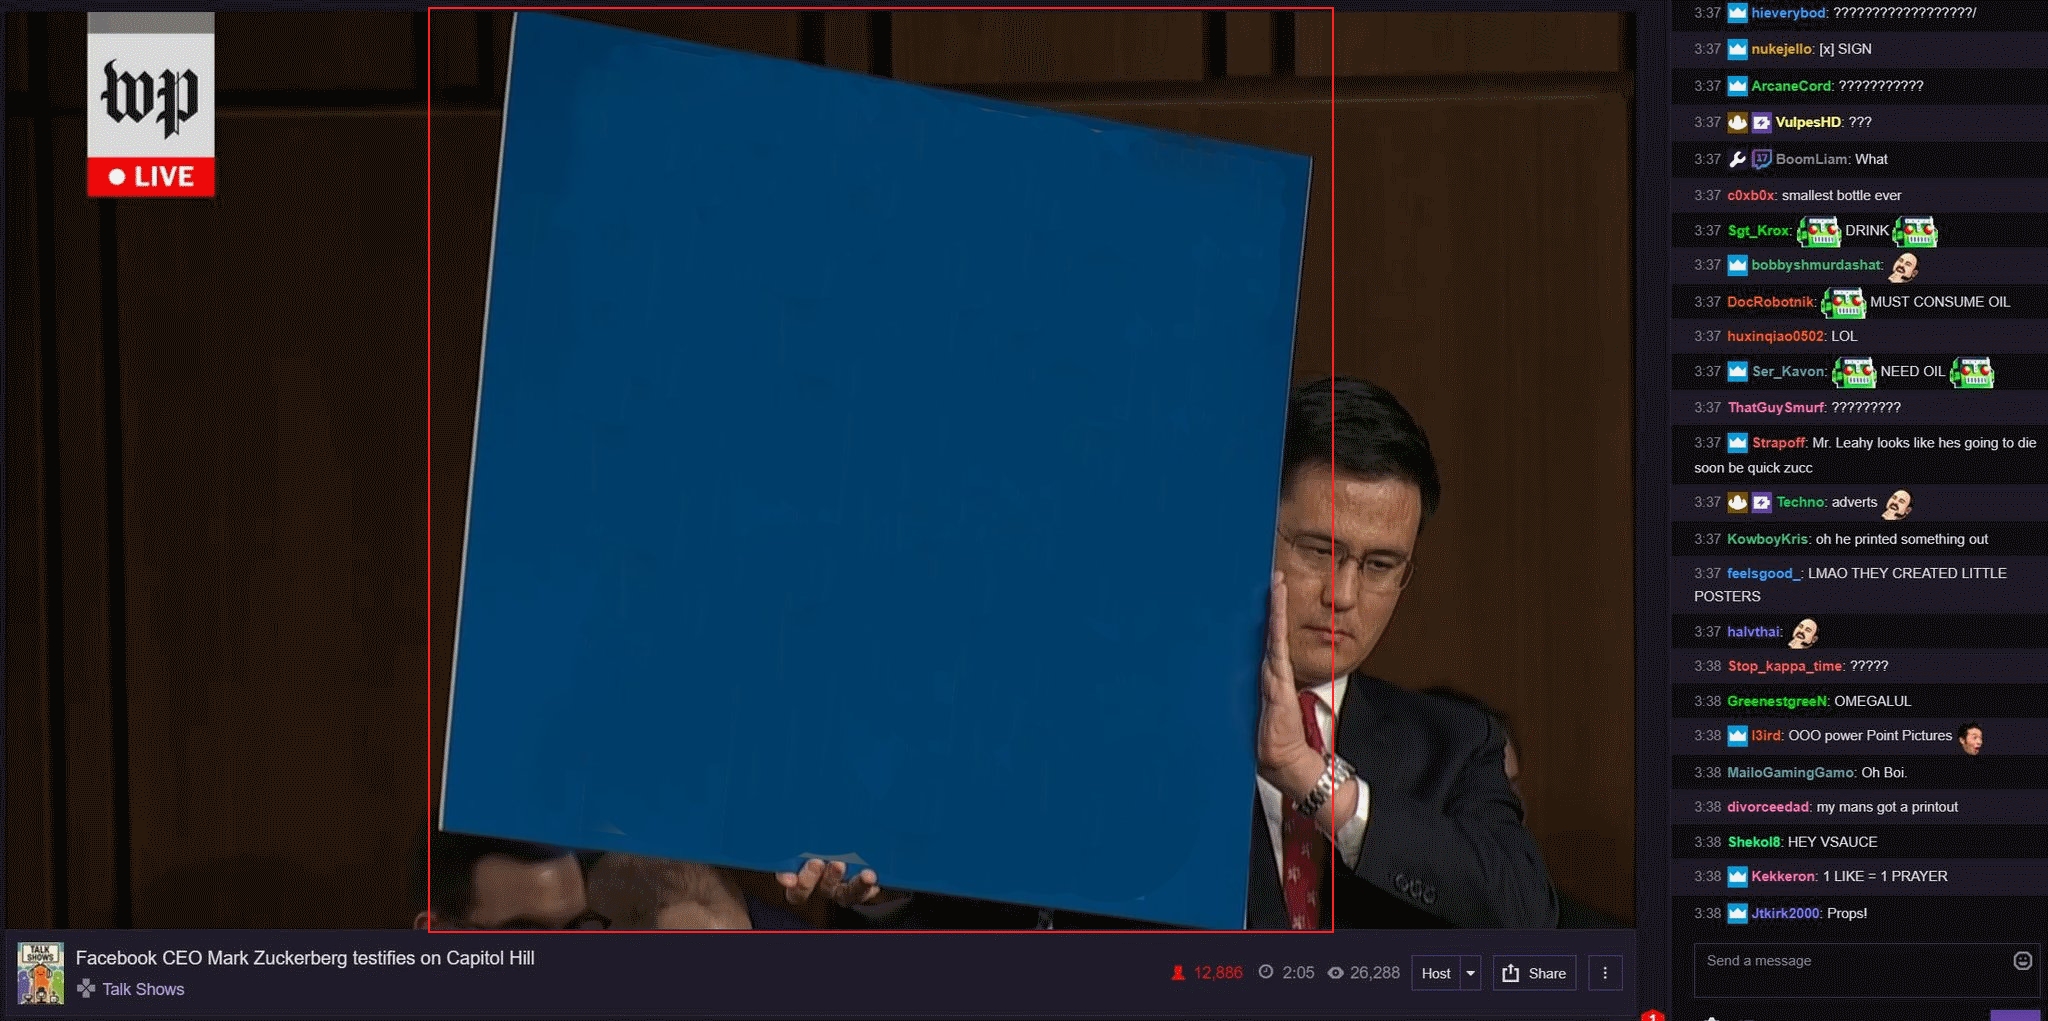Viewport: 2048px width, 1021px height.
Task: Click the Washington Post LIVE logo
Action: pos(151,105)
